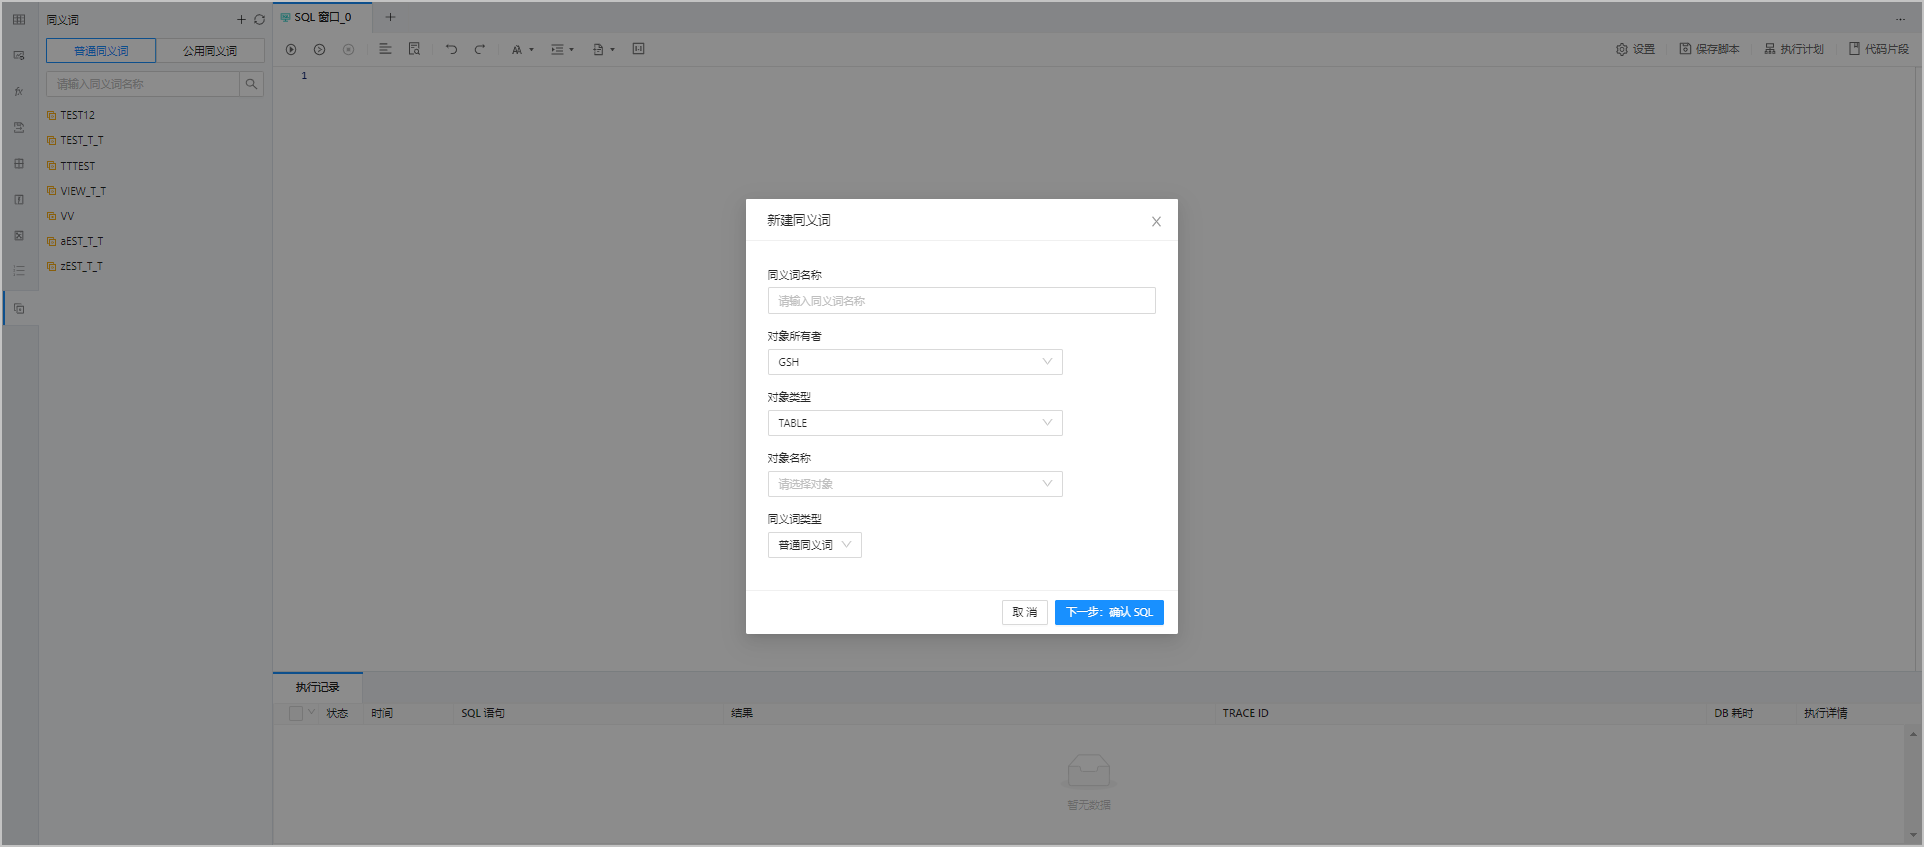Click 保存脚本 save script
The width and height of the screenshot is (1924, 847).
[1709, 49]
